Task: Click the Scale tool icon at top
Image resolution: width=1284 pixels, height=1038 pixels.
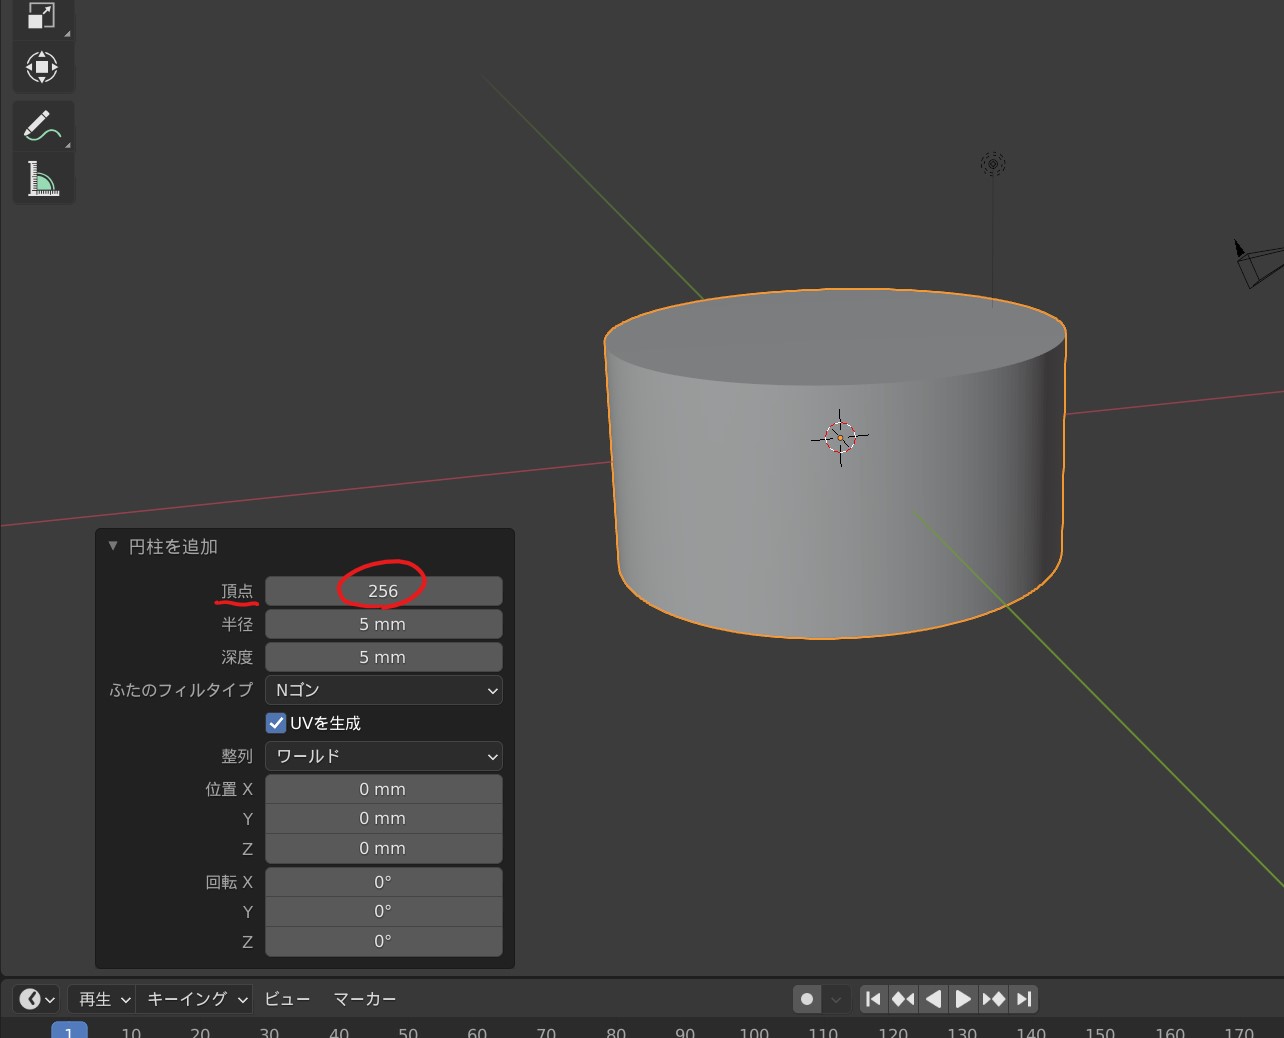Action: tap(42, 16)
